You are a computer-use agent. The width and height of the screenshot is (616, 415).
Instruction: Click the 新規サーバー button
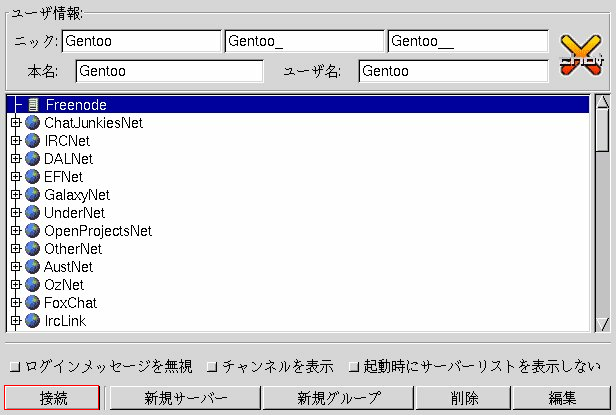[185, 398]
